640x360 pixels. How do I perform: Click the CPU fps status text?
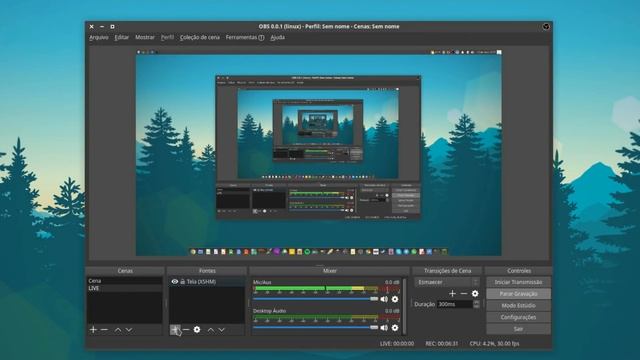(x=494, y=344)
